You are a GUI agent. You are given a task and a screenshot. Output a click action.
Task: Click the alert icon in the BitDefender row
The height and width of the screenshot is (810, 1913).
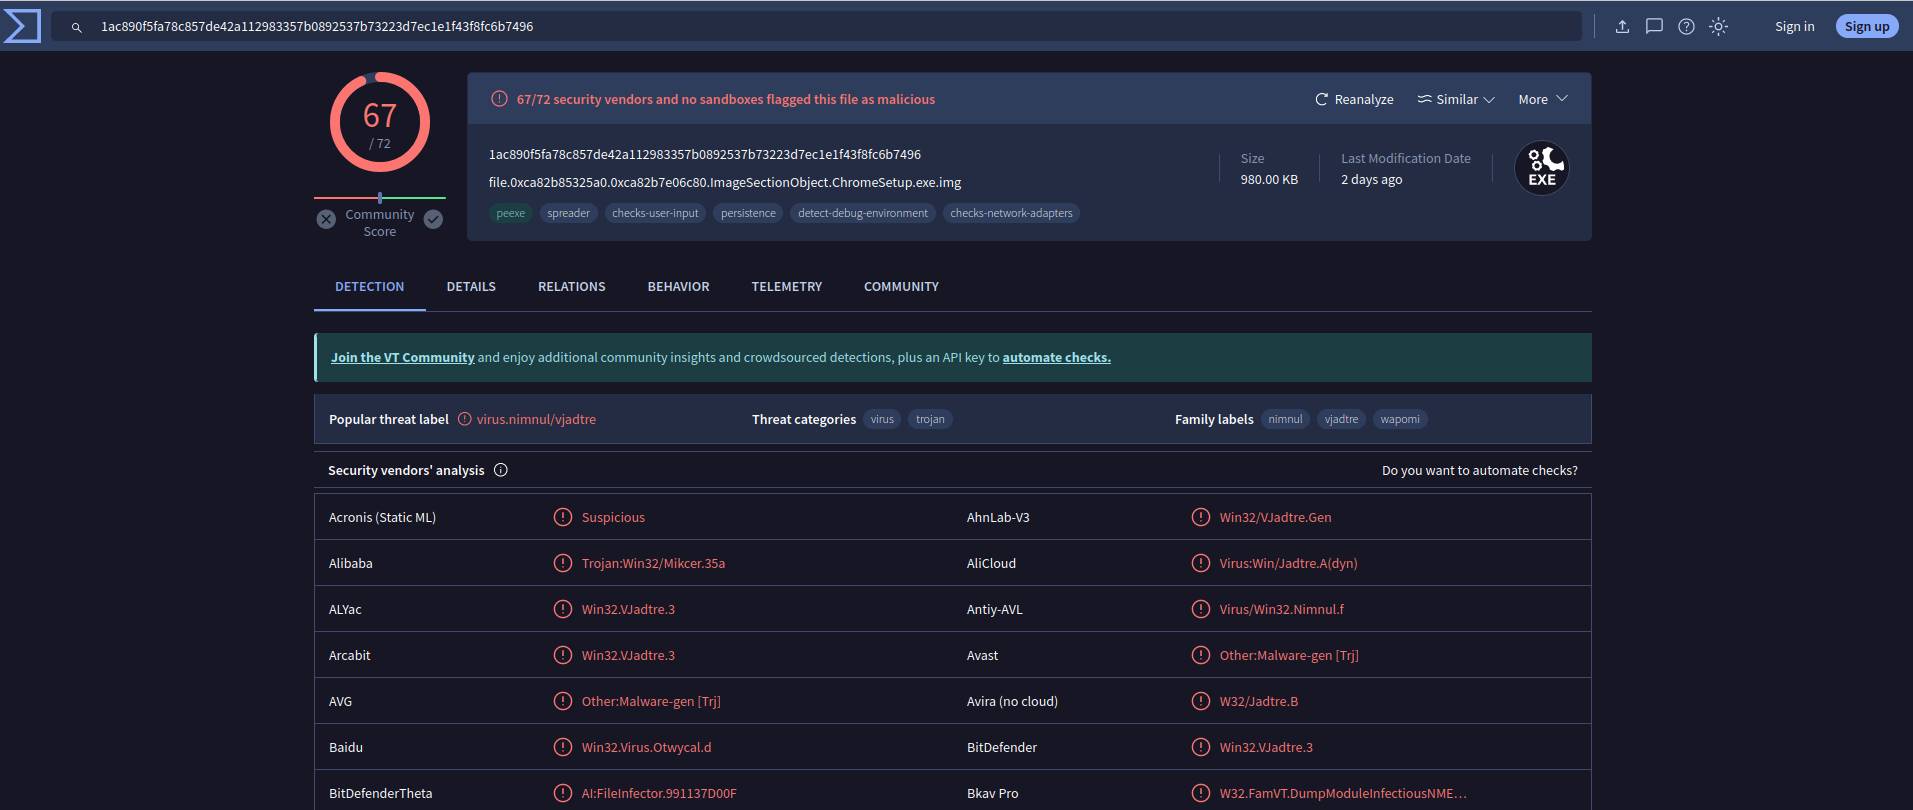click(1201, 747)
